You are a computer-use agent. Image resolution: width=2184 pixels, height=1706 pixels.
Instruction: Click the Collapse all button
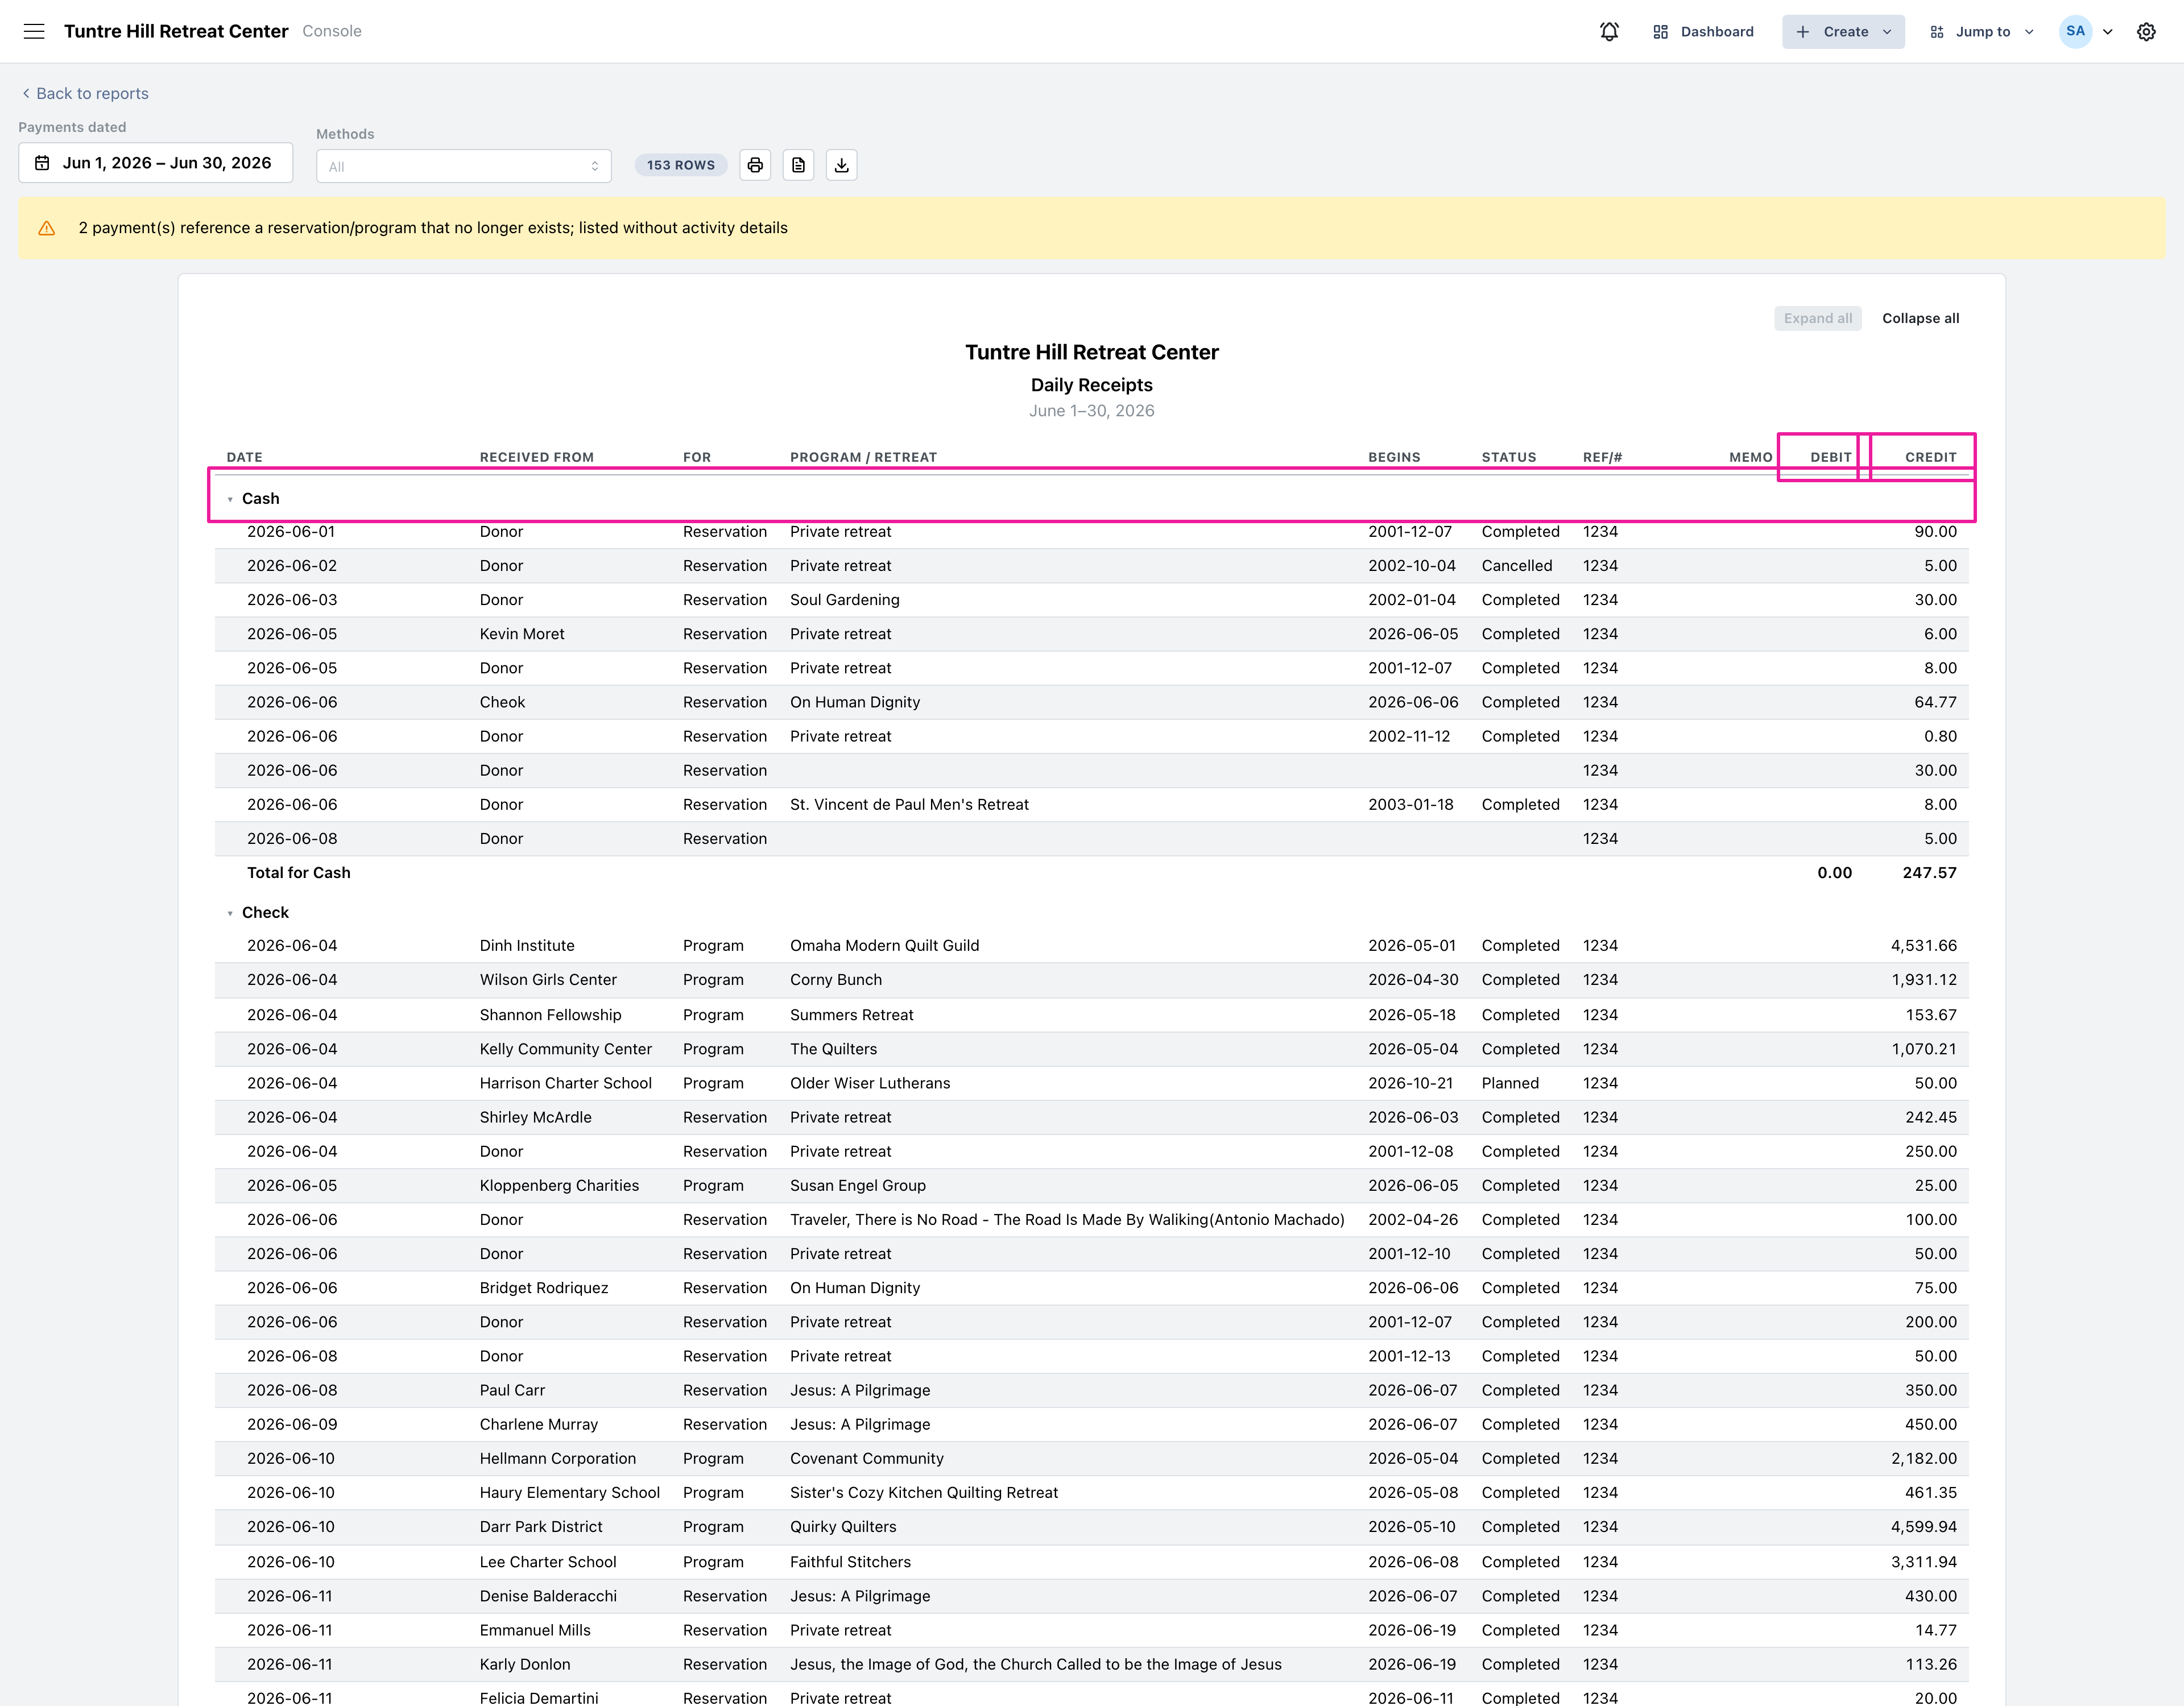1920,318
